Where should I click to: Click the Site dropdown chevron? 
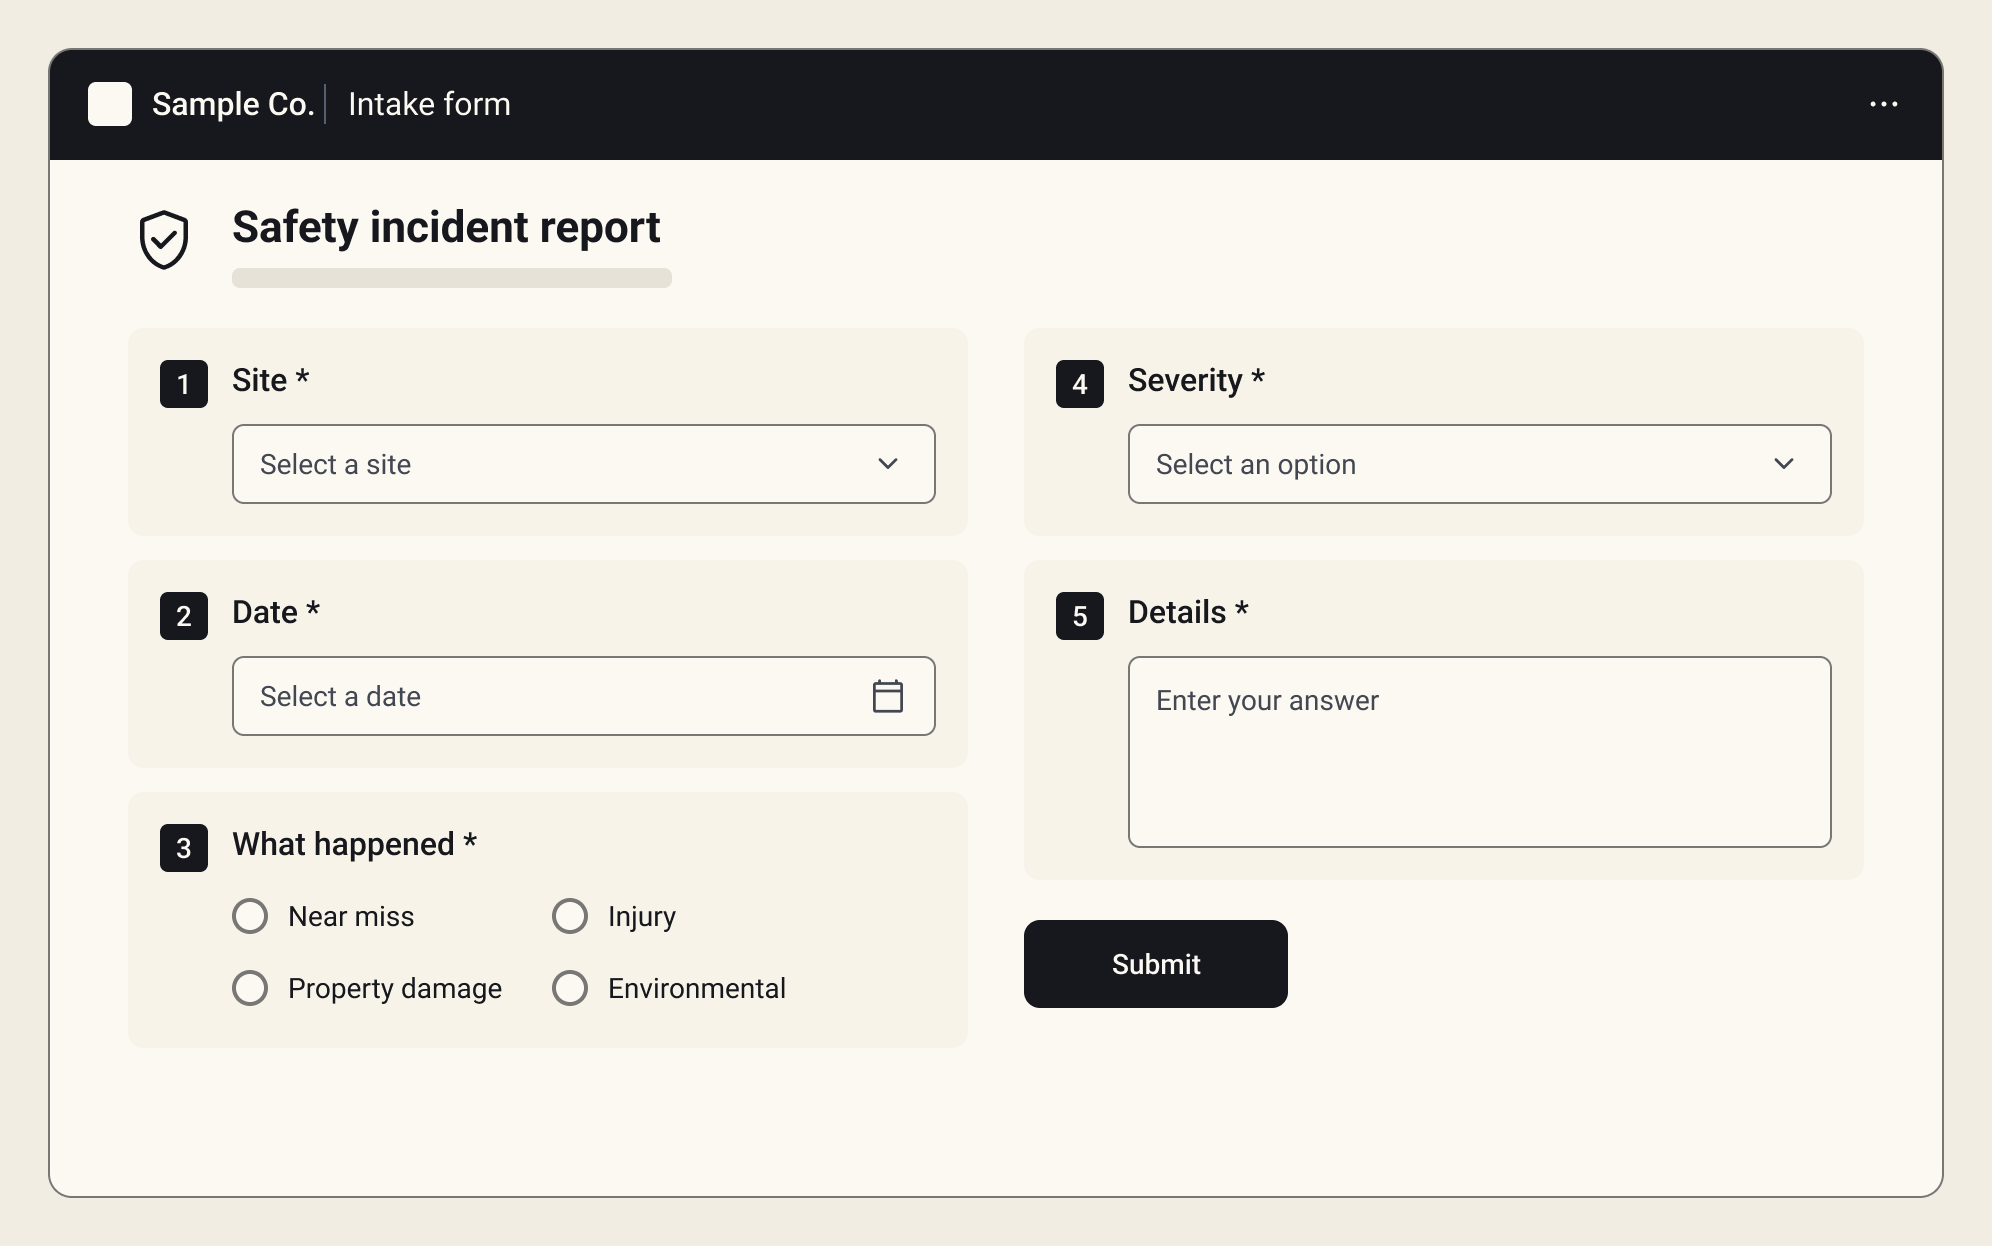(888, 464)
